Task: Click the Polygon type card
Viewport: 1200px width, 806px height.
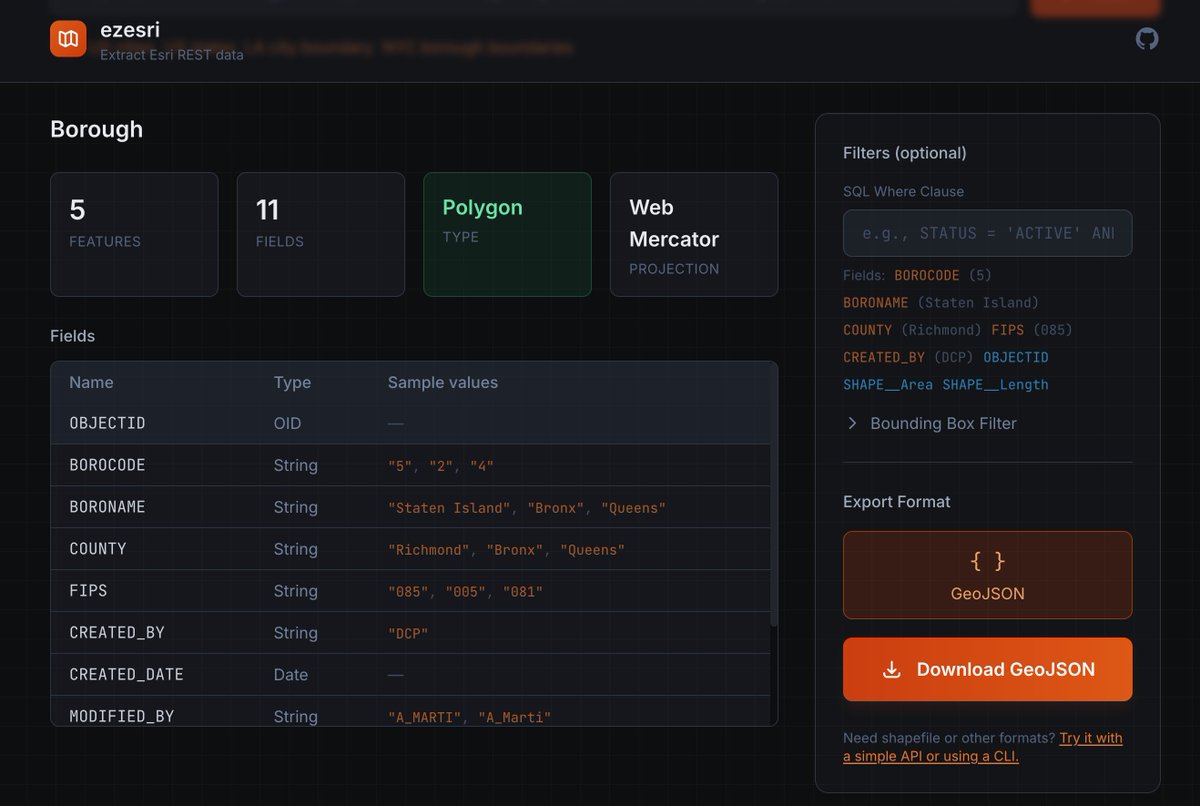Action: click(507, 234)
